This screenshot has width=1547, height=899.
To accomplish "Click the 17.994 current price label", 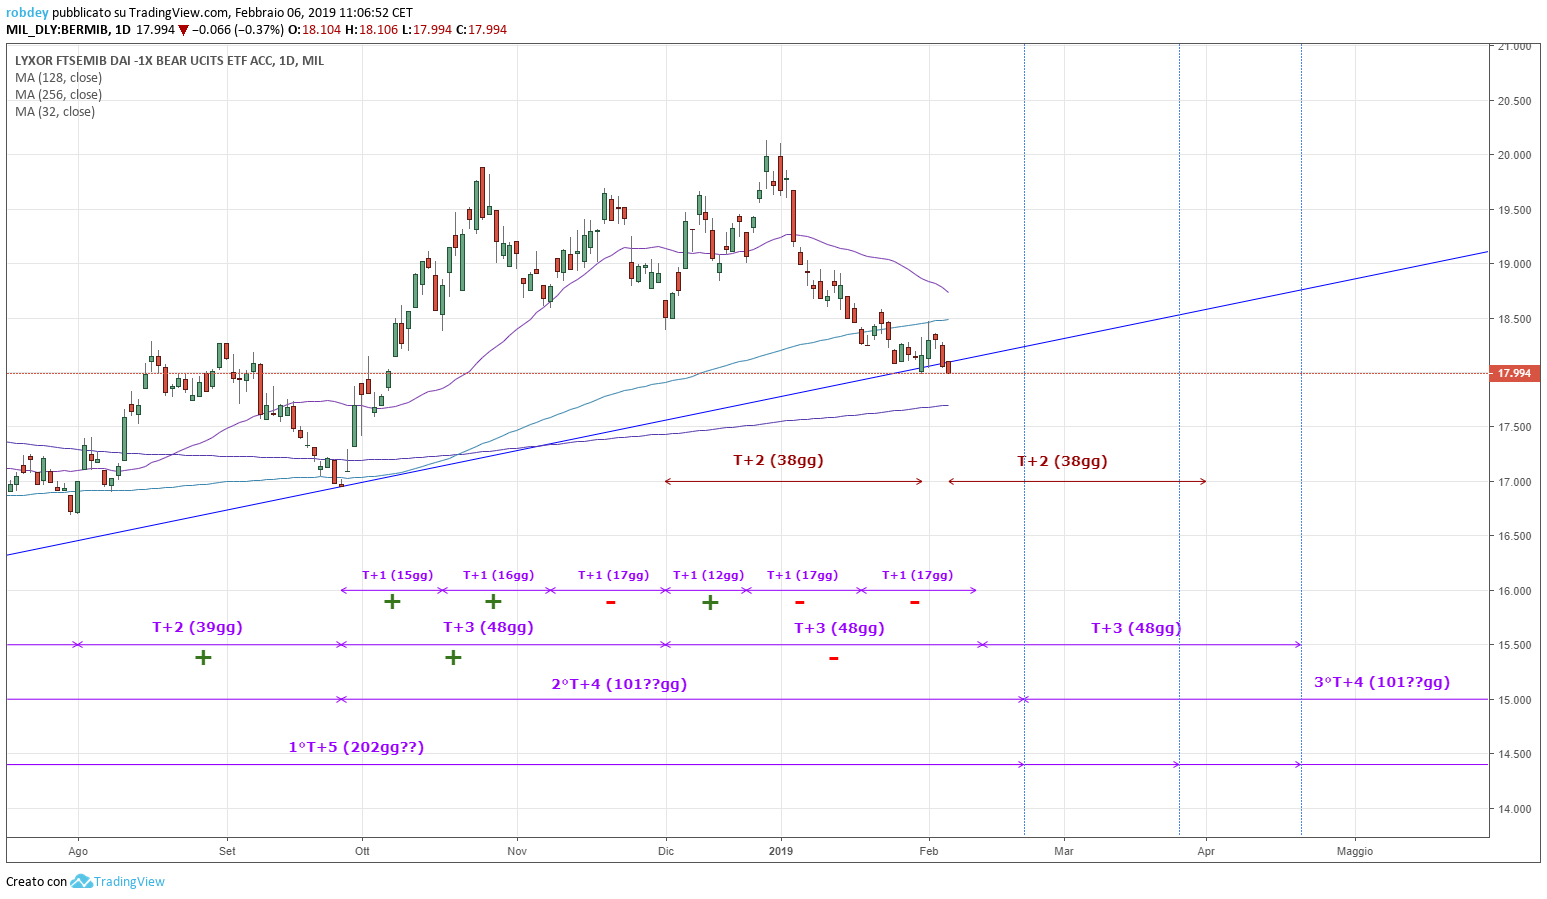I will (1514, 373).
